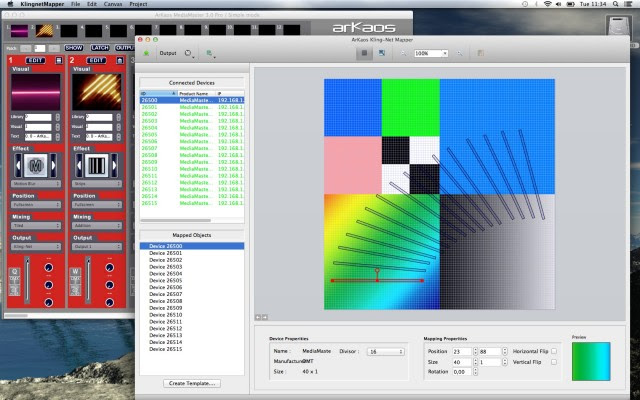This screenshot has width=640, height=400.
Task: Open the Divisor dropdown
Action: coord(385,351)
